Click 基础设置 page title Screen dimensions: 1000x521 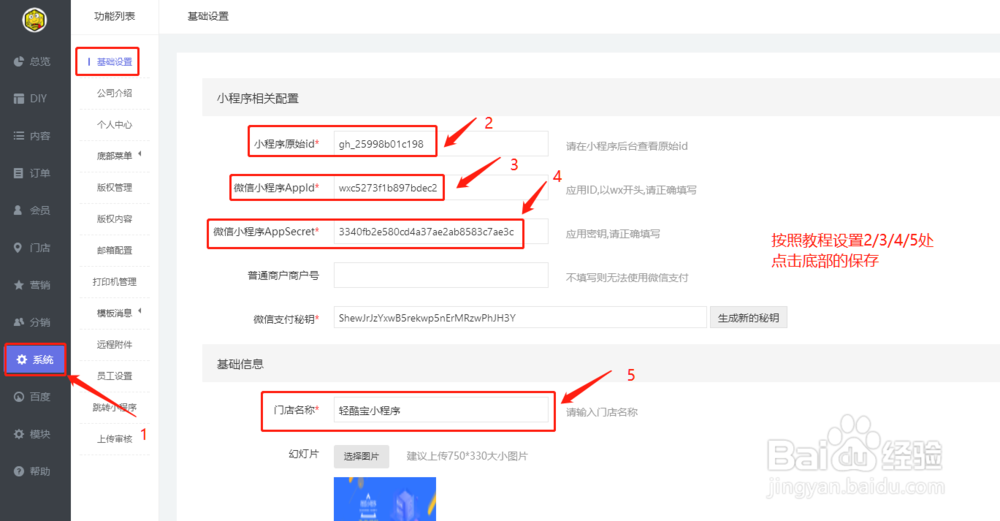(x=208, y=17)
